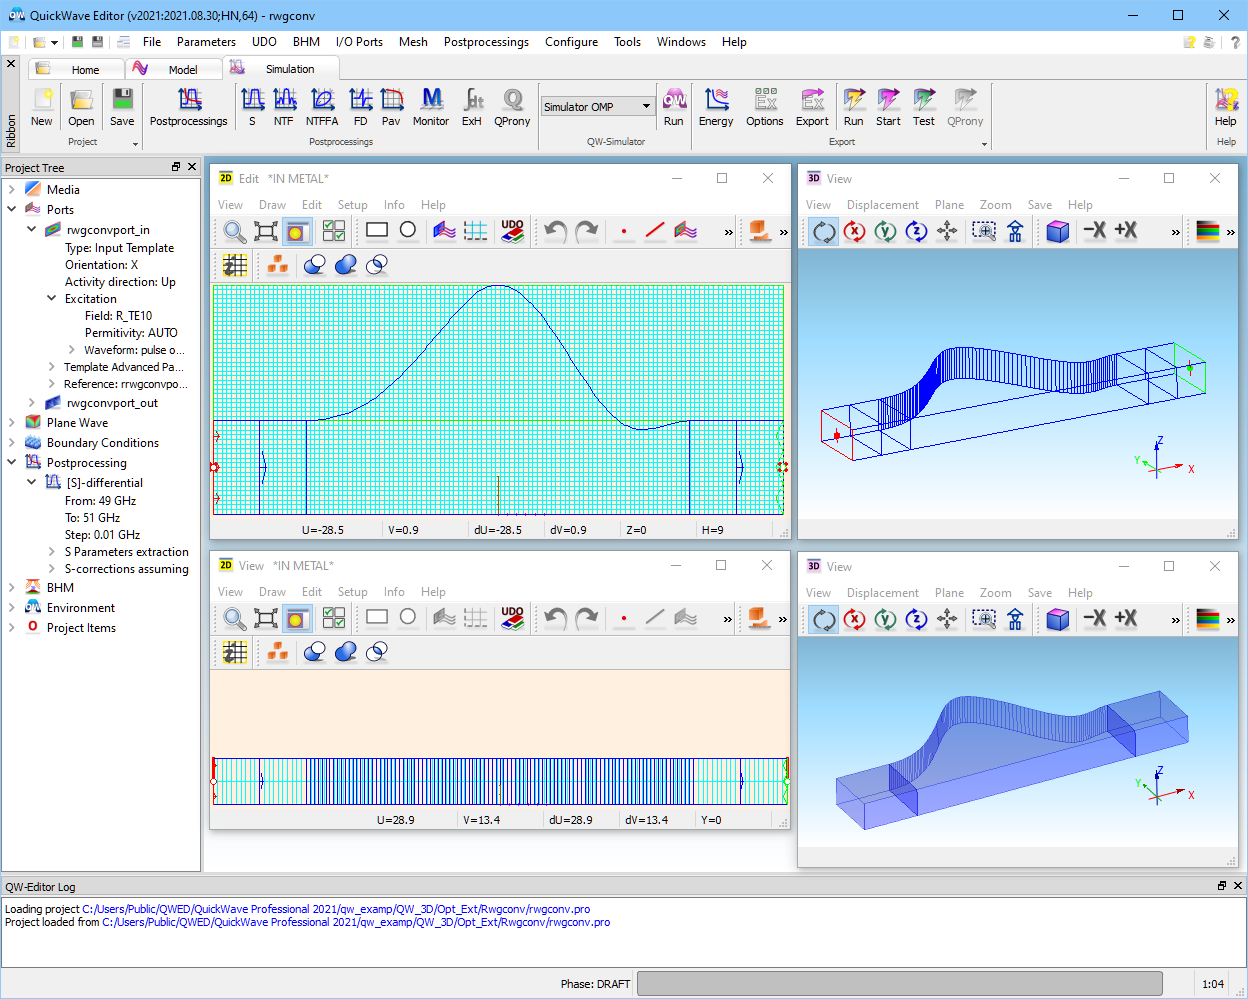
Task: Click the NTF postprocessing icon
Action: coord(284,106)
